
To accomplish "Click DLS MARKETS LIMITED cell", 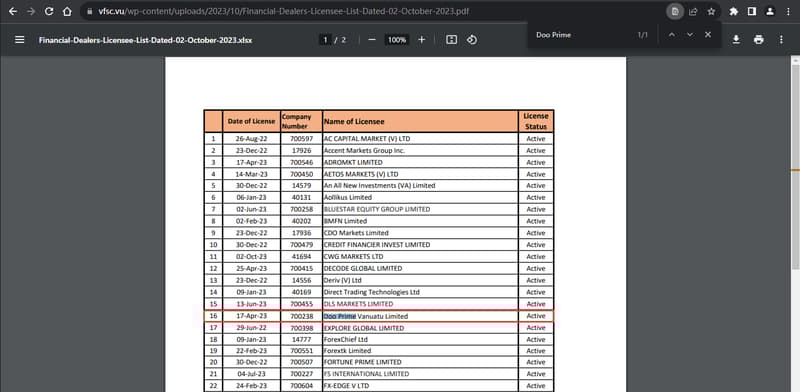I will coord(420,304).
